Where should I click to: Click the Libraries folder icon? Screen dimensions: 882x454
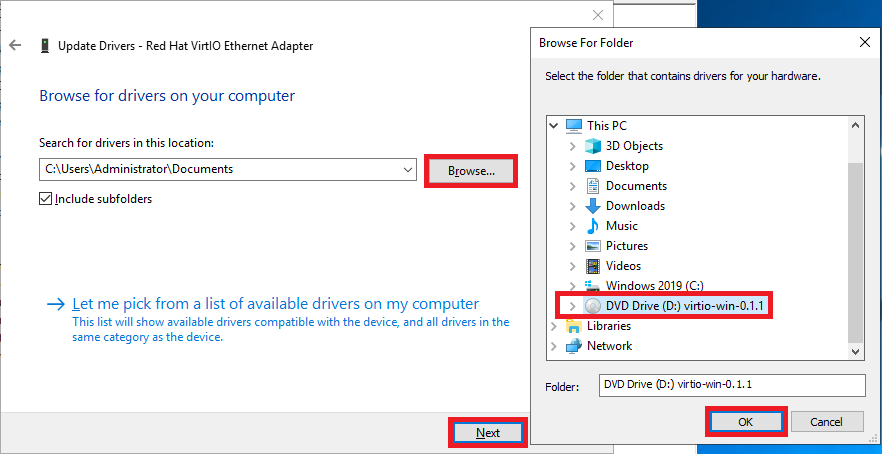[x=573, y=326]
